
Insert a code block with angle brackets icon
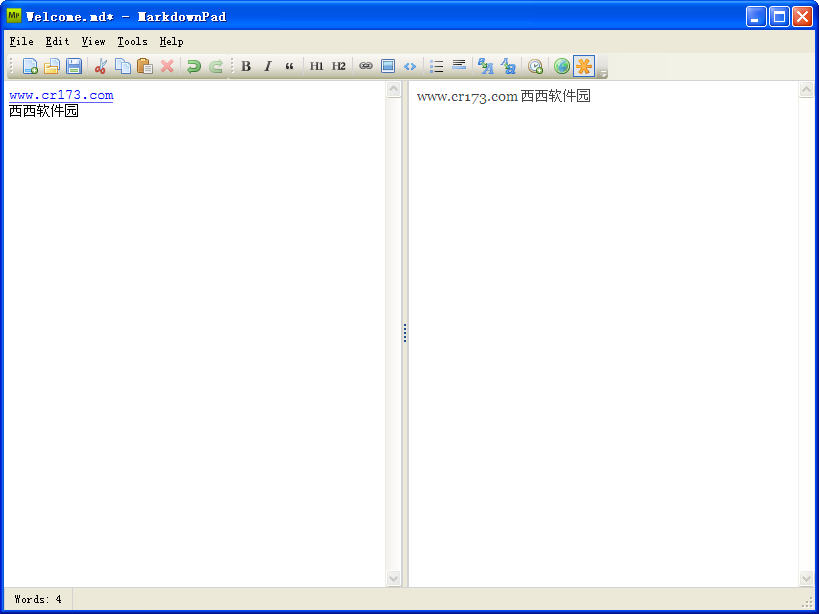tap(410, 66)
